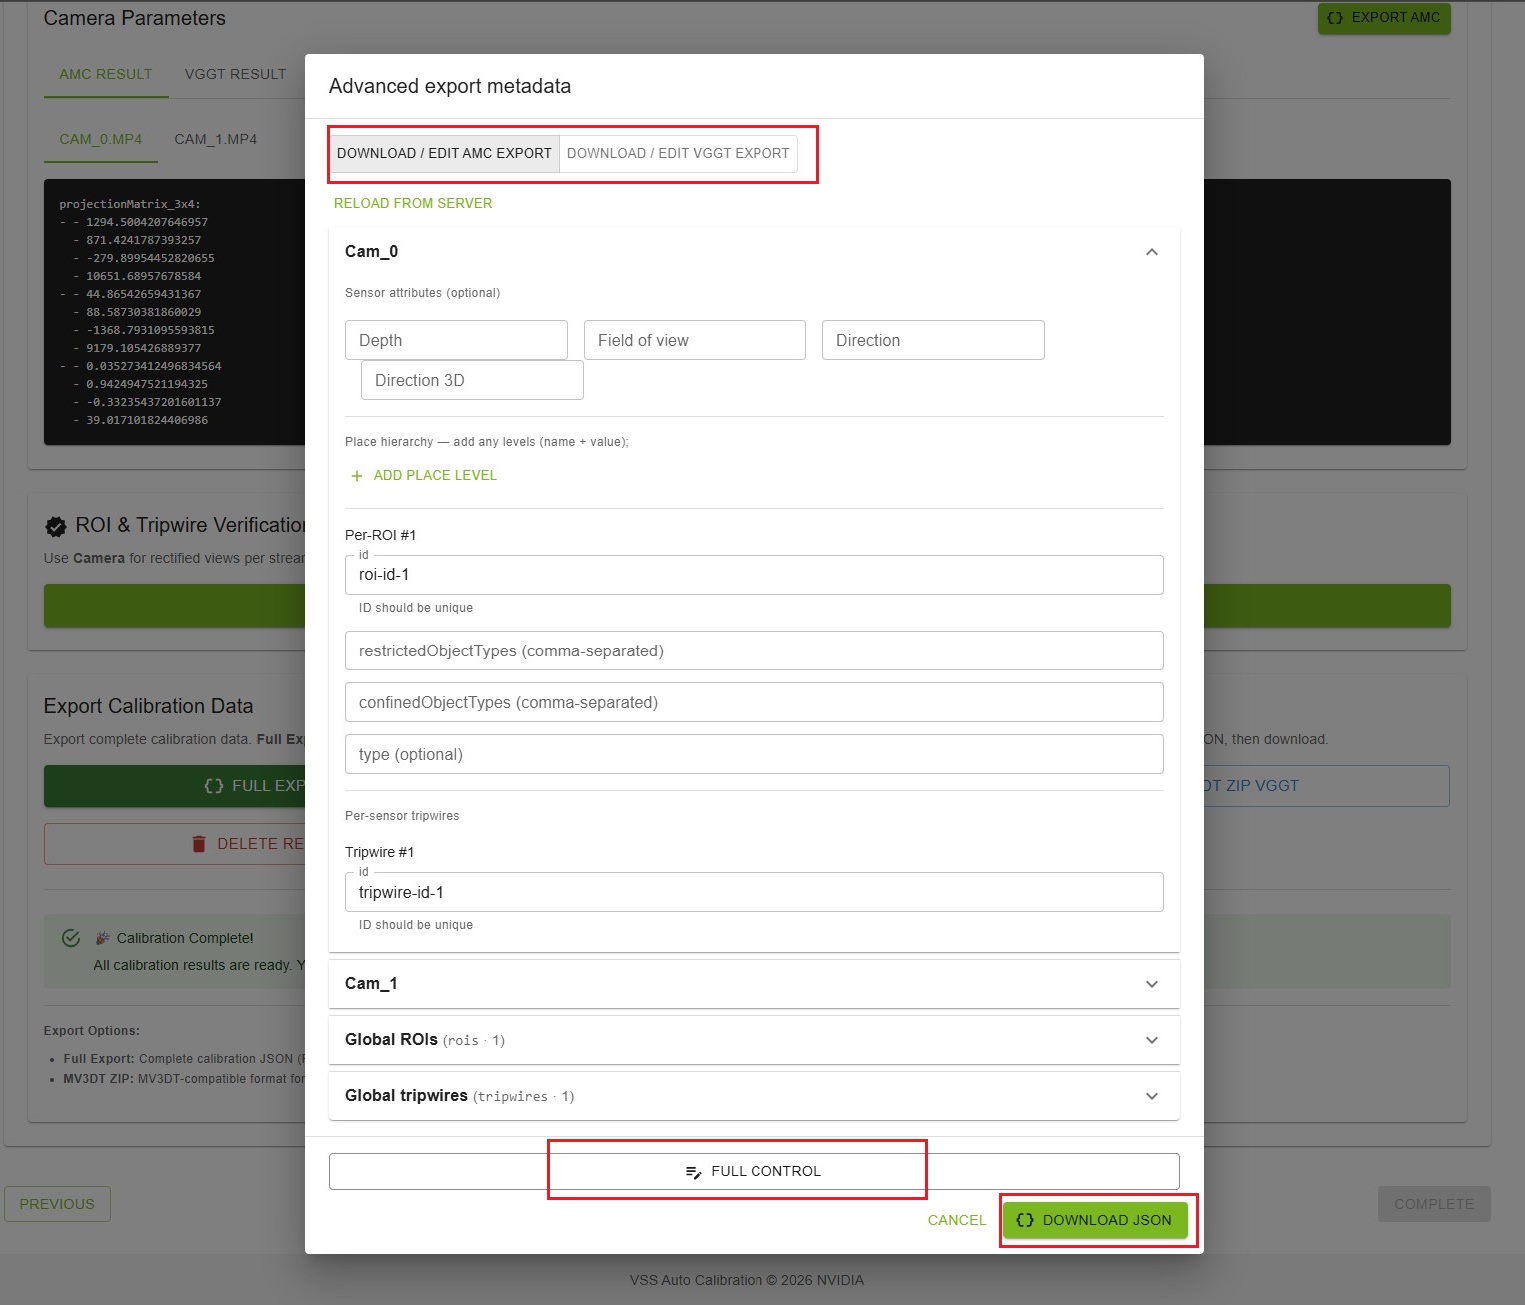Click braces icon on Export AMC

1335,18
